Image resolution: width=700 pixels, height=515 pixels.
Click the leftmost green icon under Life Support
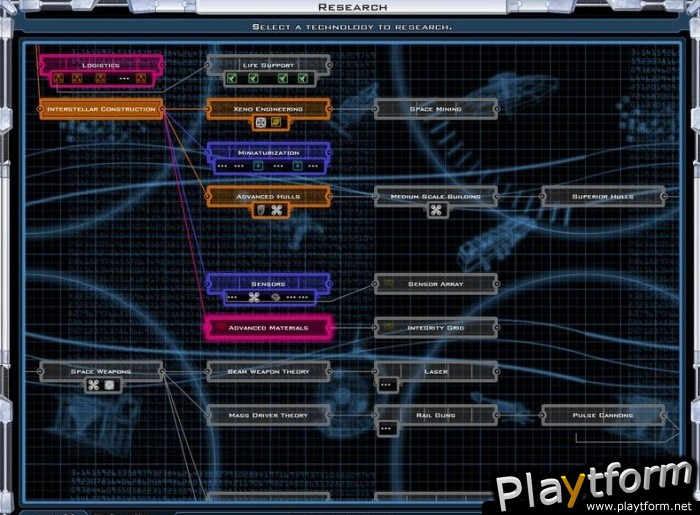tap(231, 79)
